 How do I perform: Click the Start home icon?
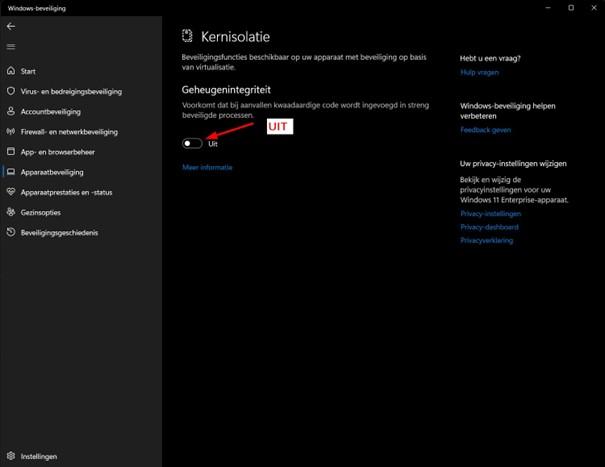[11, 71]
